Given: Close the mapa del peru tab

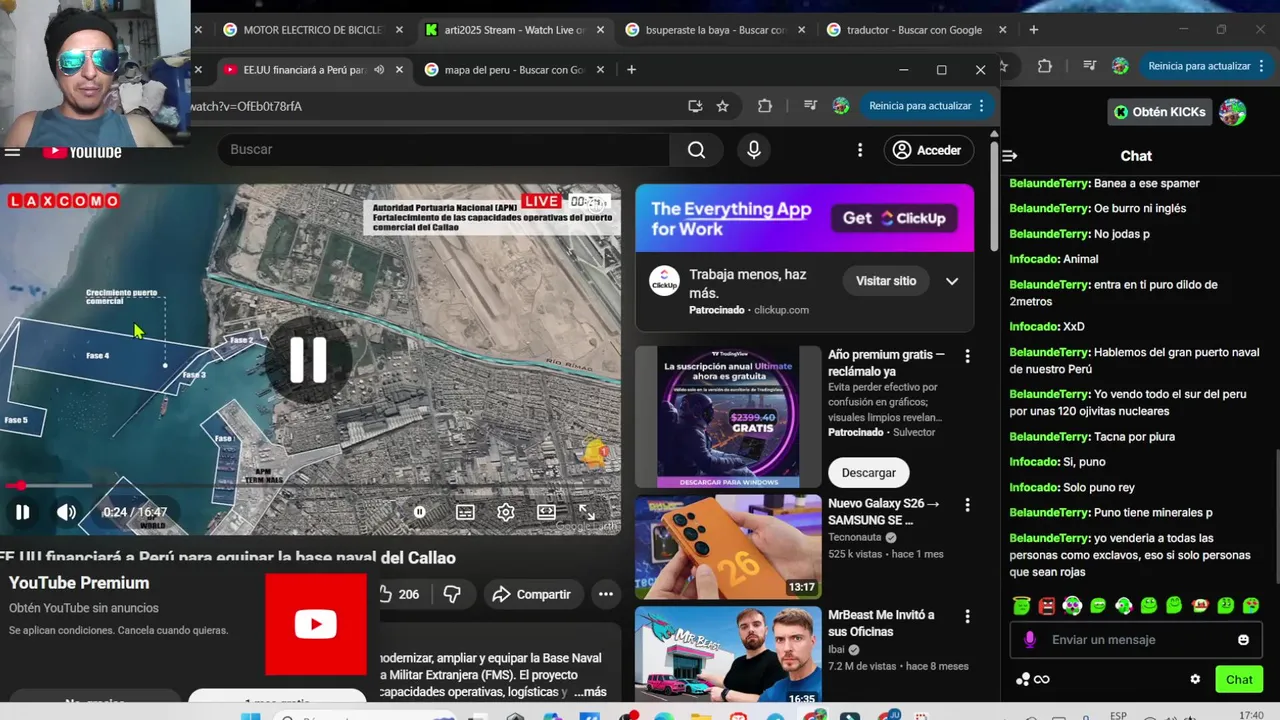Looking at the screenshot, I should pyautogui.click(x=600, y=70).
